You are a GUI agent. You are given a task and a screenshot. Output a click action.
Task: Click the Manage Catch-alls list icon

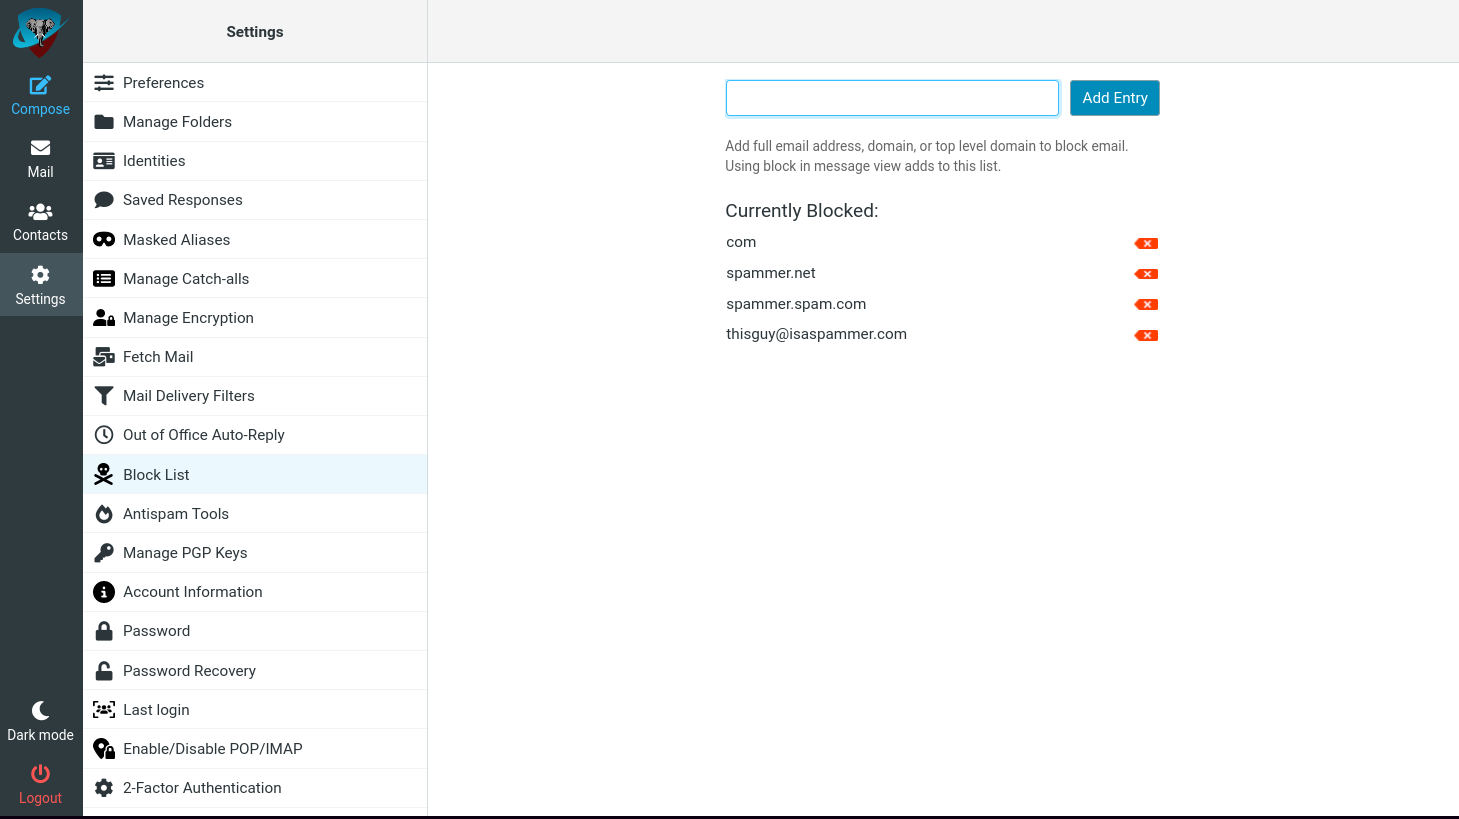[x=104, y=279]
